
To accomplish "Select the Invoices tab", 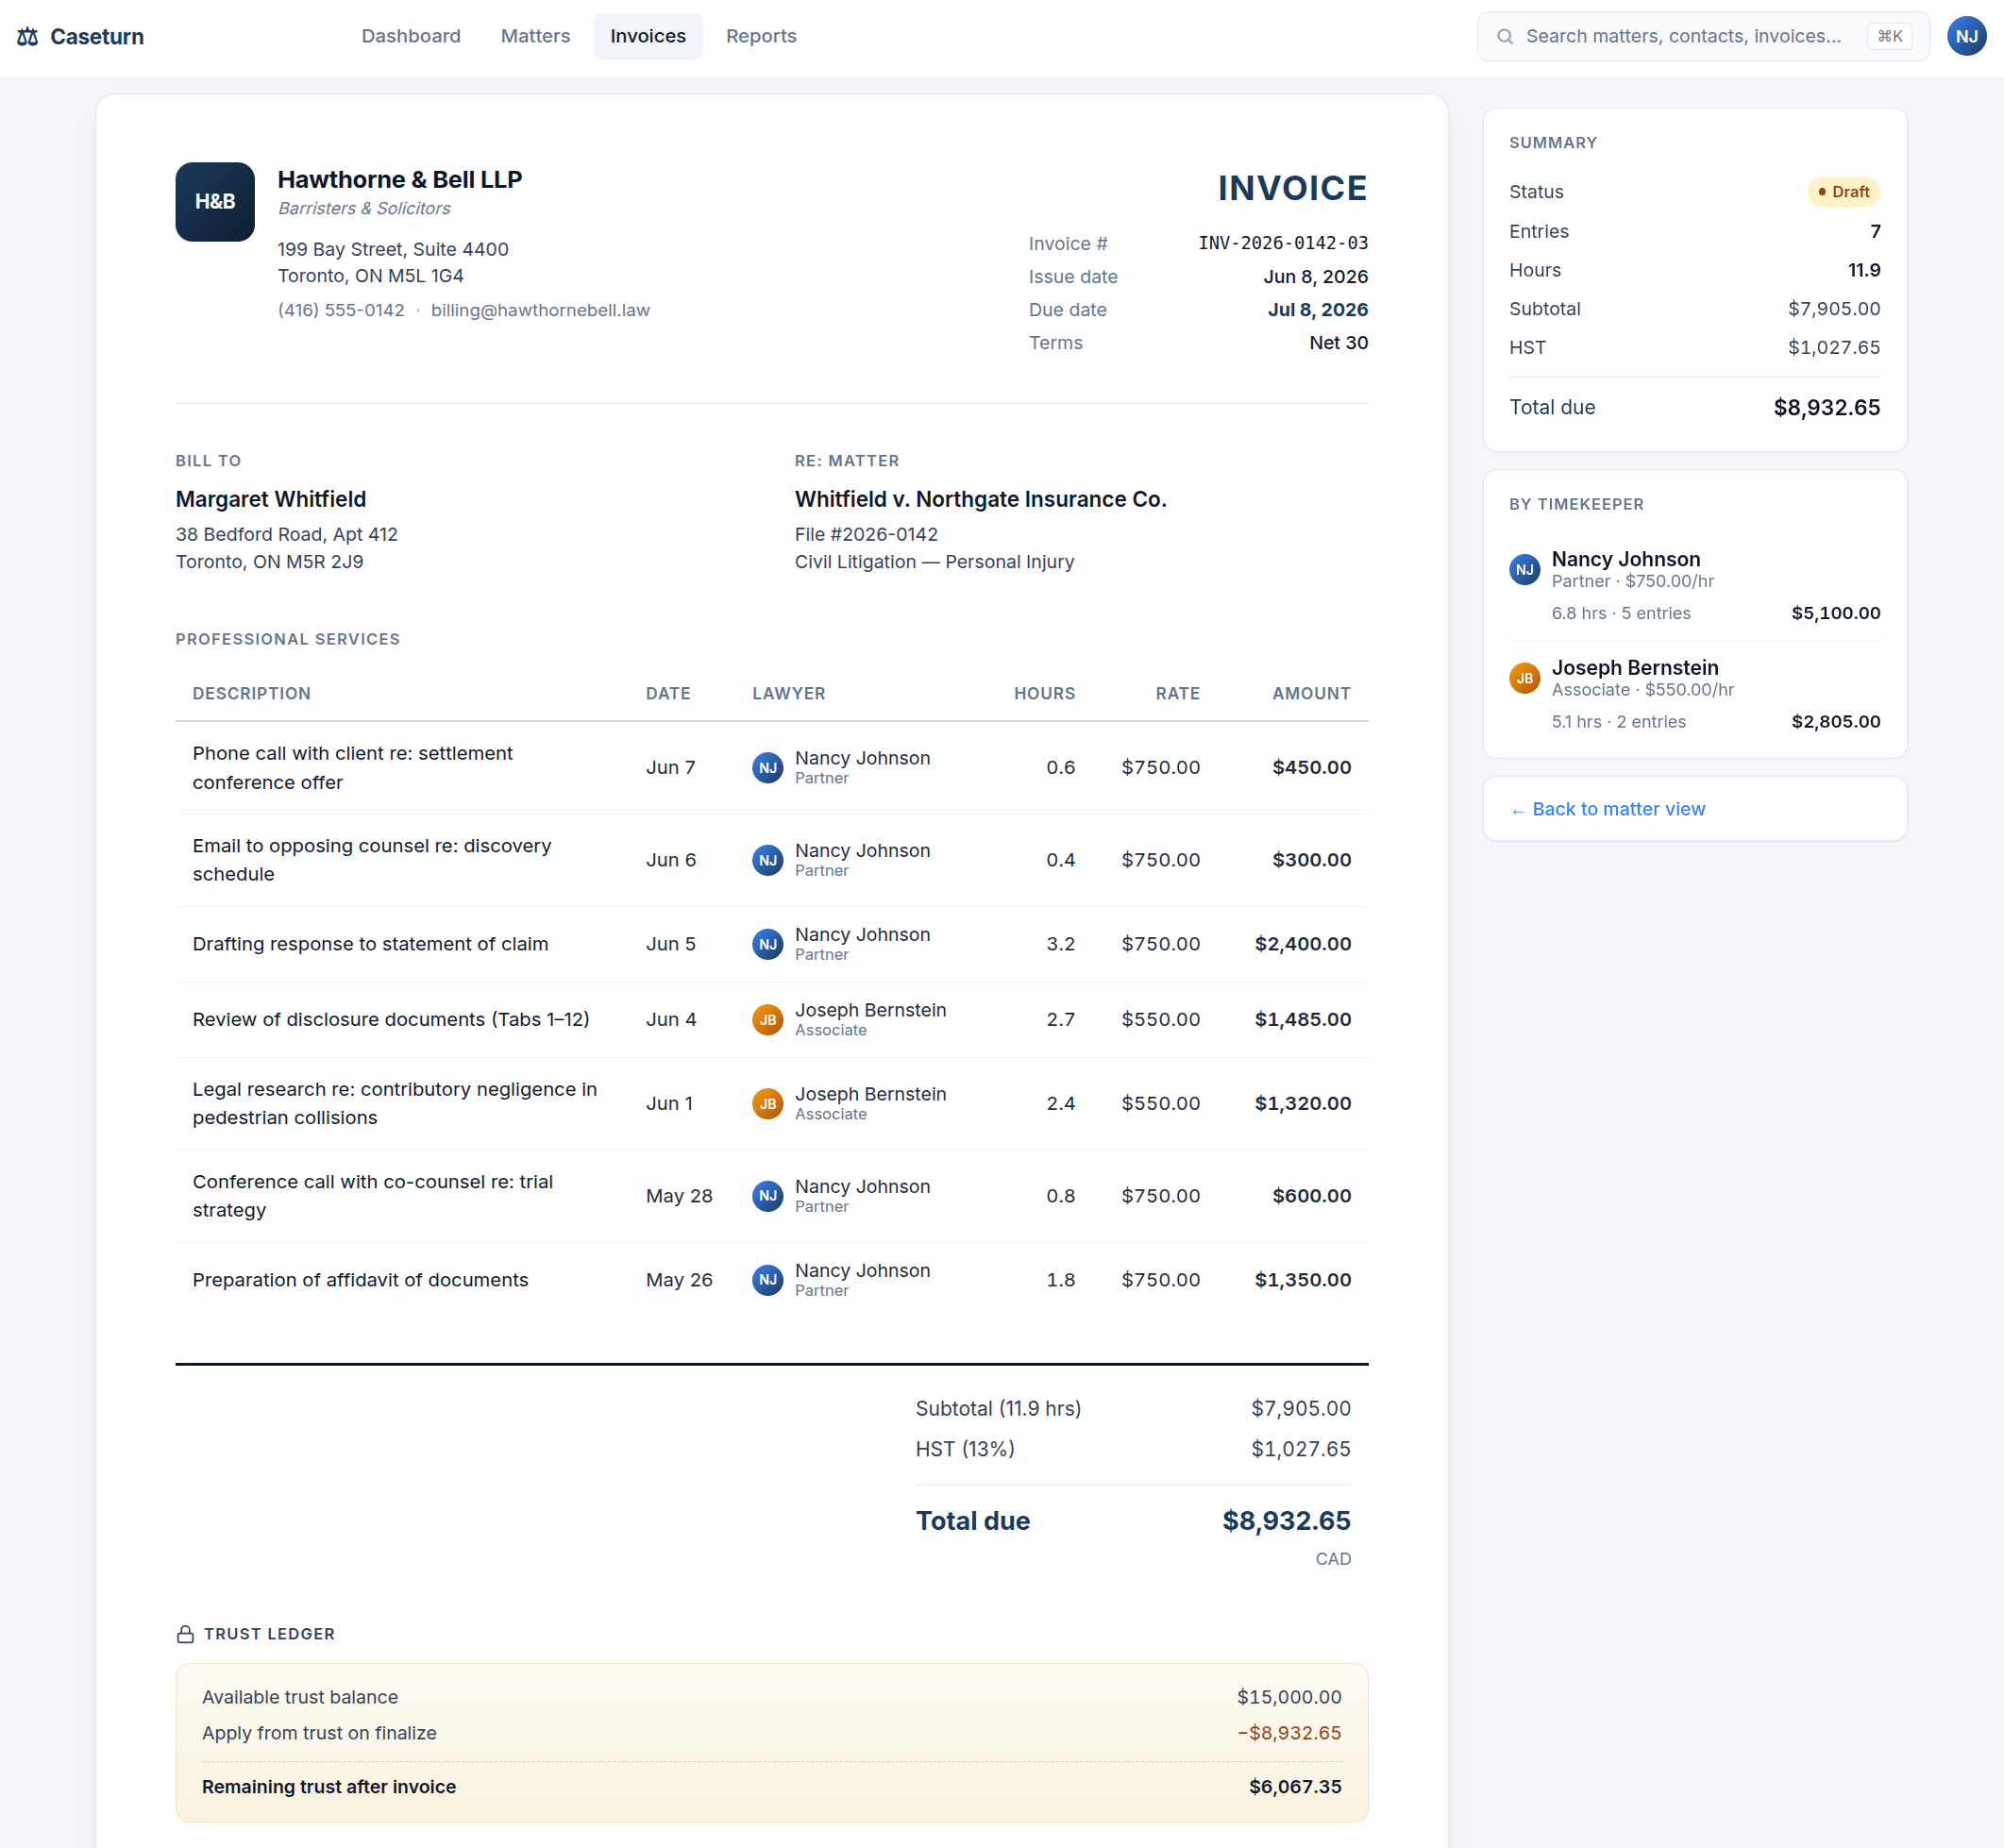I will (x=648, y=37).
